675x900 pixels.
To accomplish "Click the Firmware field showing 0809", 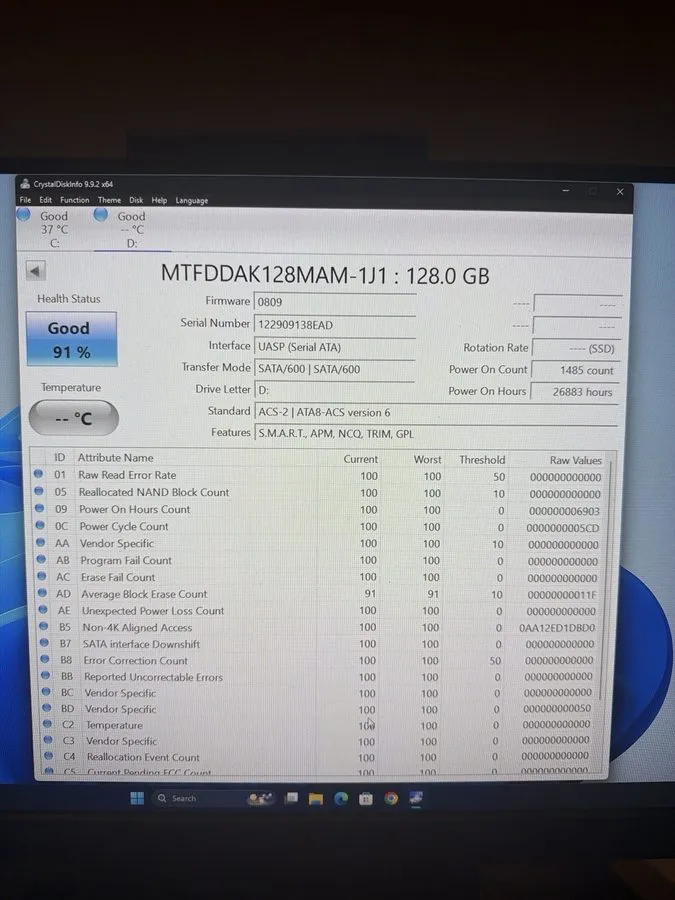I will point(335,302).
